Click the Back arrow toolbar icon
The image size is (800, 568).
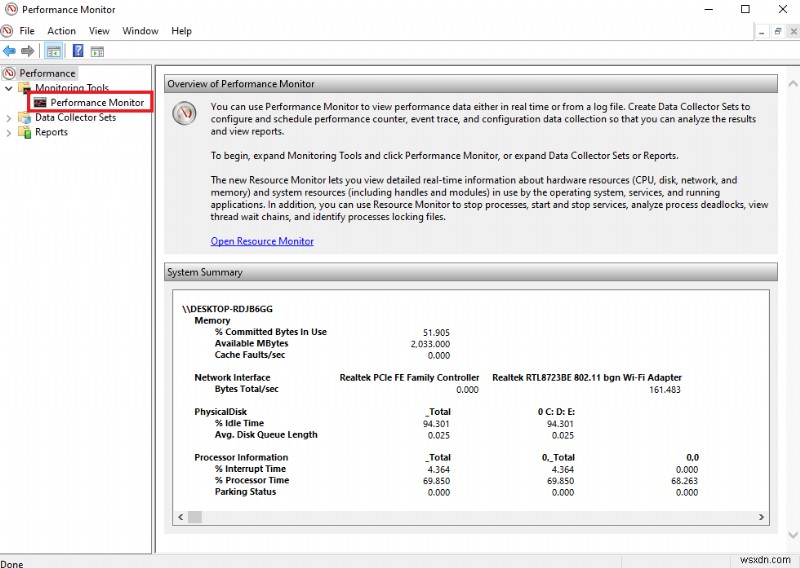pyautogui.click(x=9, y=51)
